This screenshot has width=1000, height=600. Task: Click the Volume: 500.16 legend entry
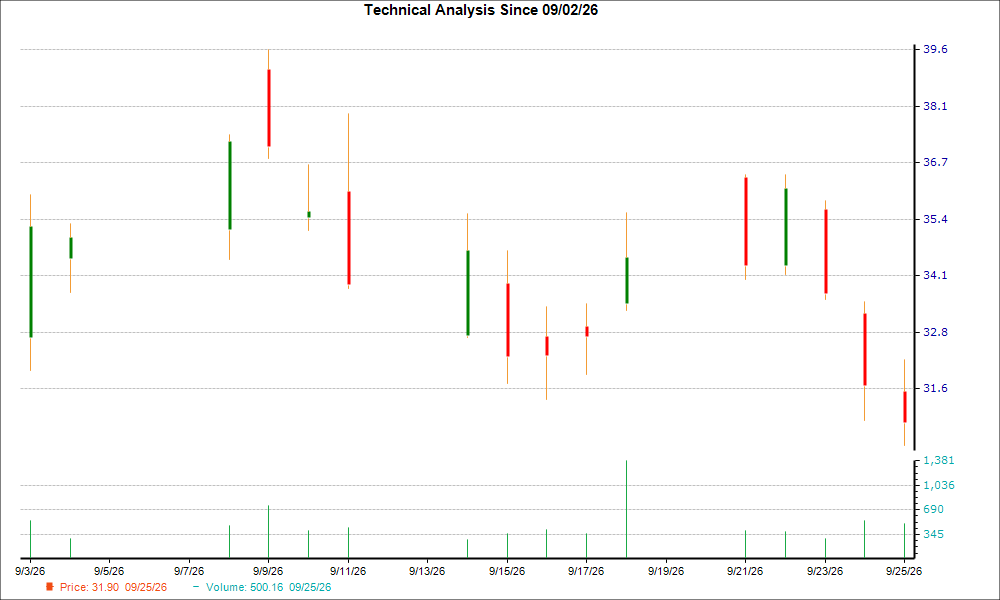(268, 587)
